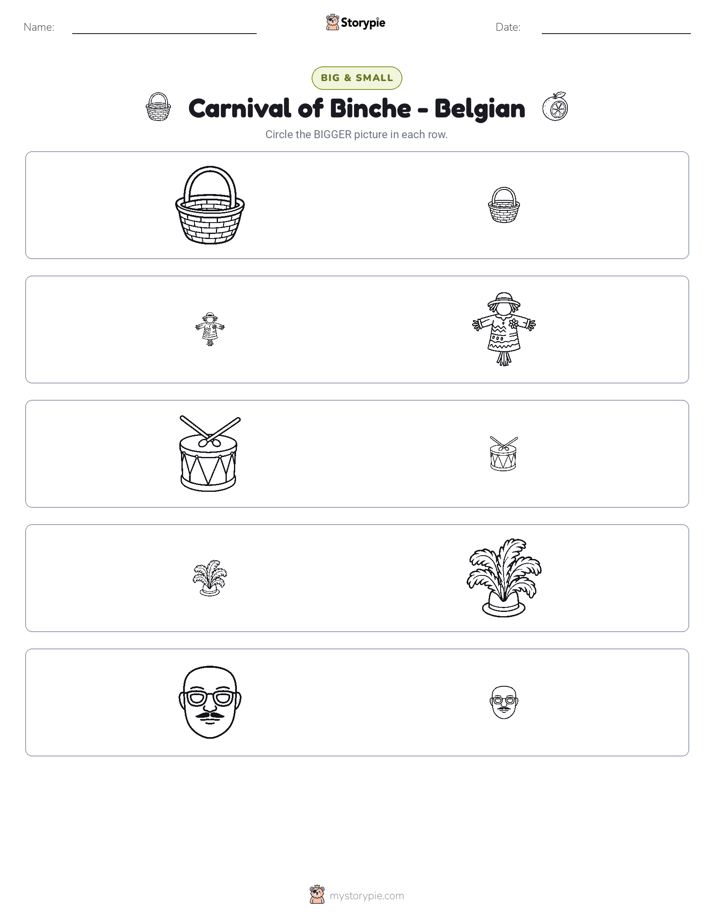
Task: Click the small drum picture
Action: coord(504,453)
